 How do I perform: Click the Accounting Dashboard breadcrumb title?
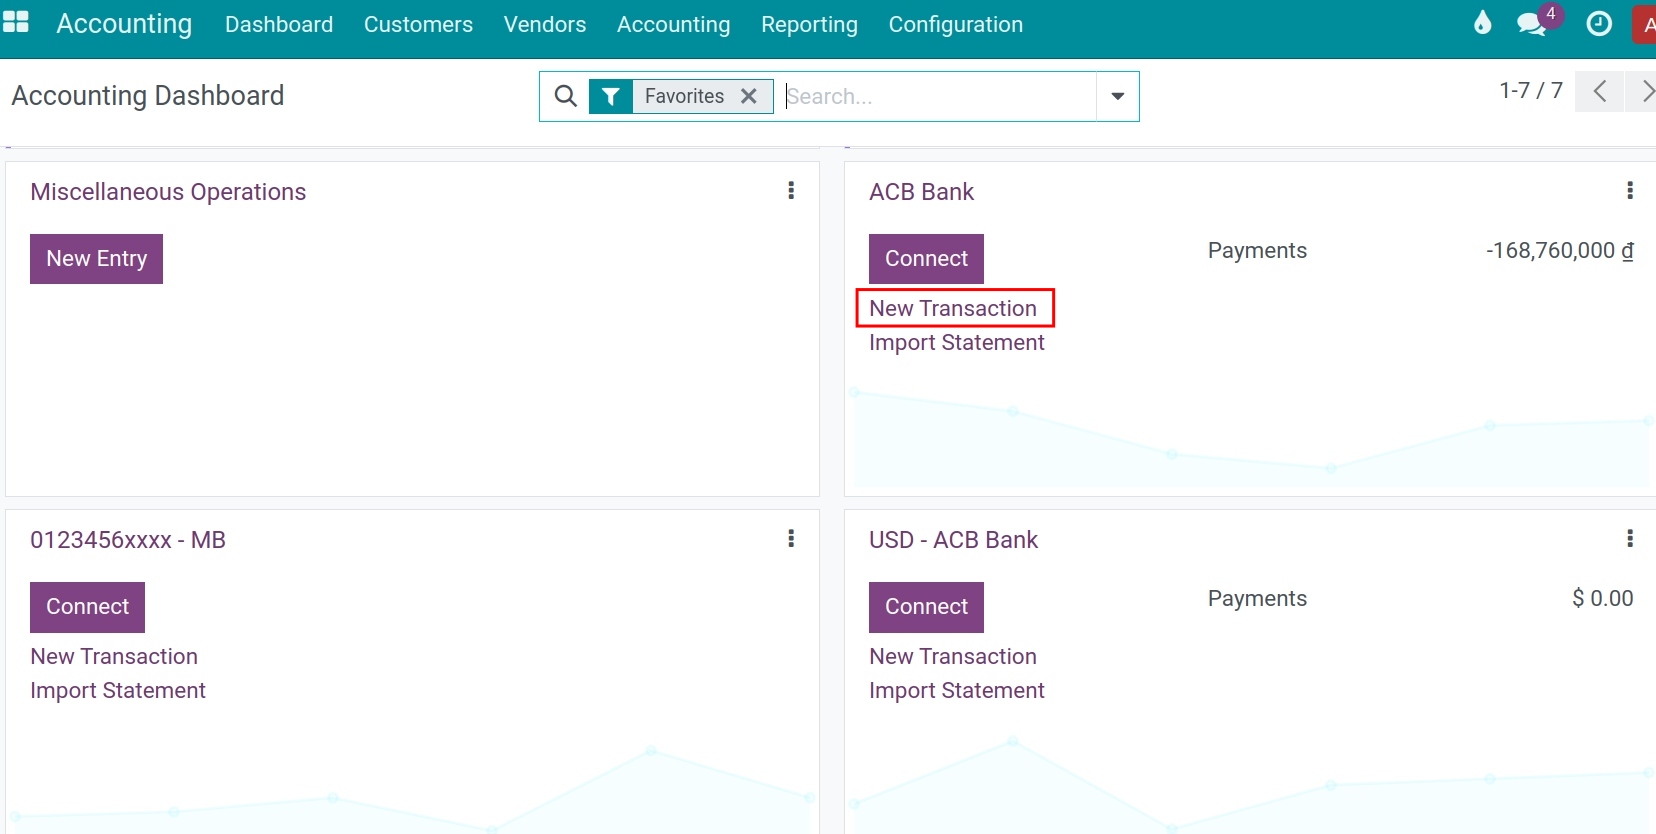pos(148,96)
